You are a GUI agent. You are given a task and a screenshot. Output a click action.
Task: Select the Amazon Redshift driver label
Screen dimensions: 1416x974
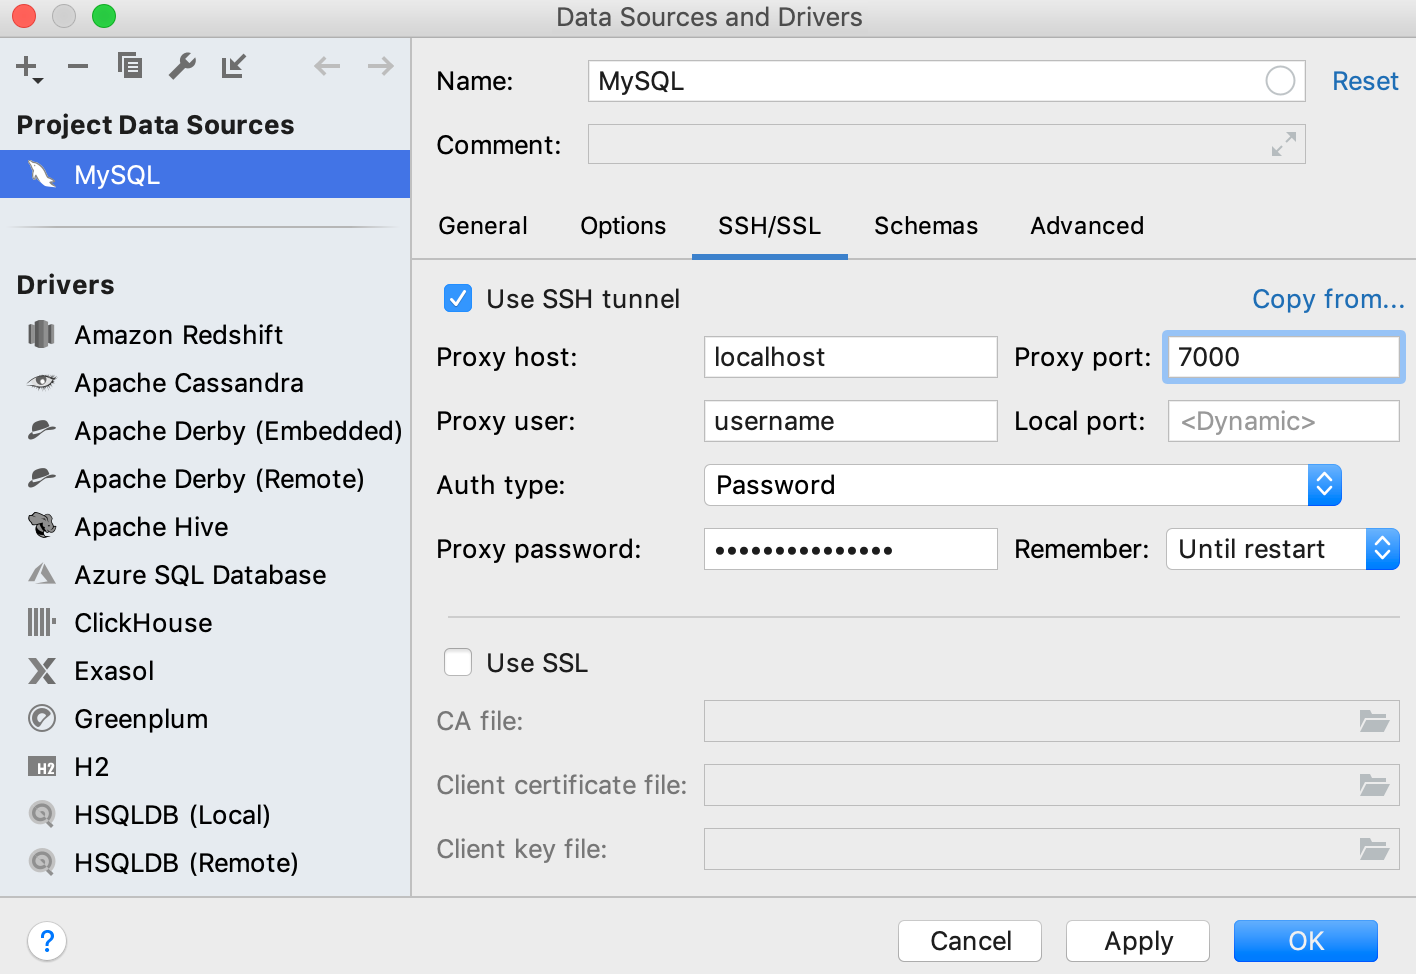tap(179, 335)
